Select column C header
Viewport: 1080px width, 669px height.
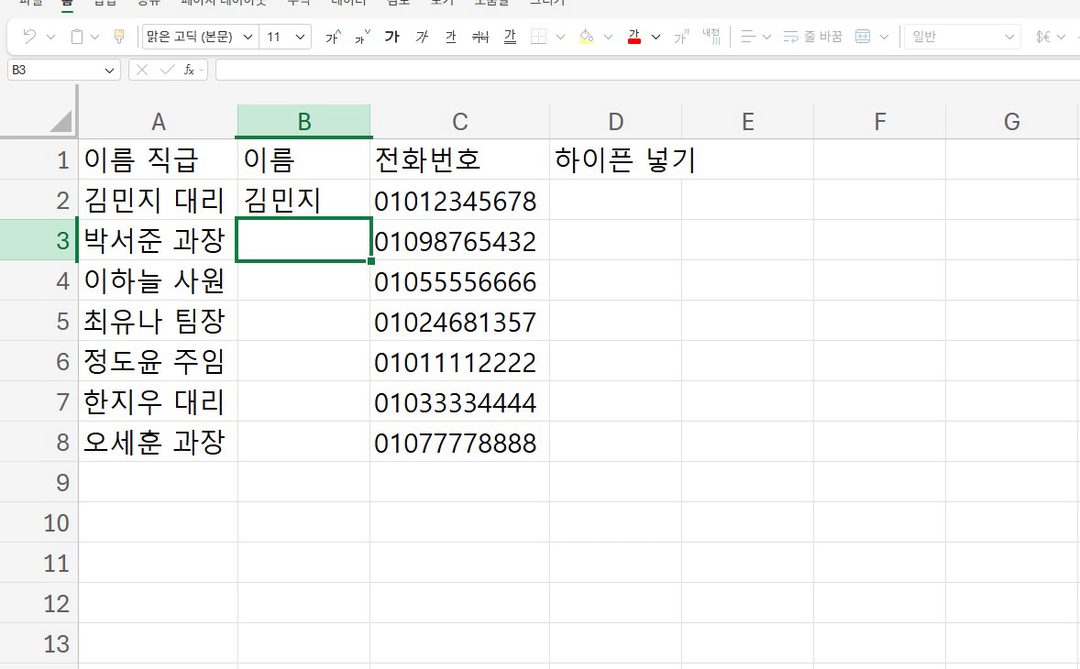click(459, 121)
